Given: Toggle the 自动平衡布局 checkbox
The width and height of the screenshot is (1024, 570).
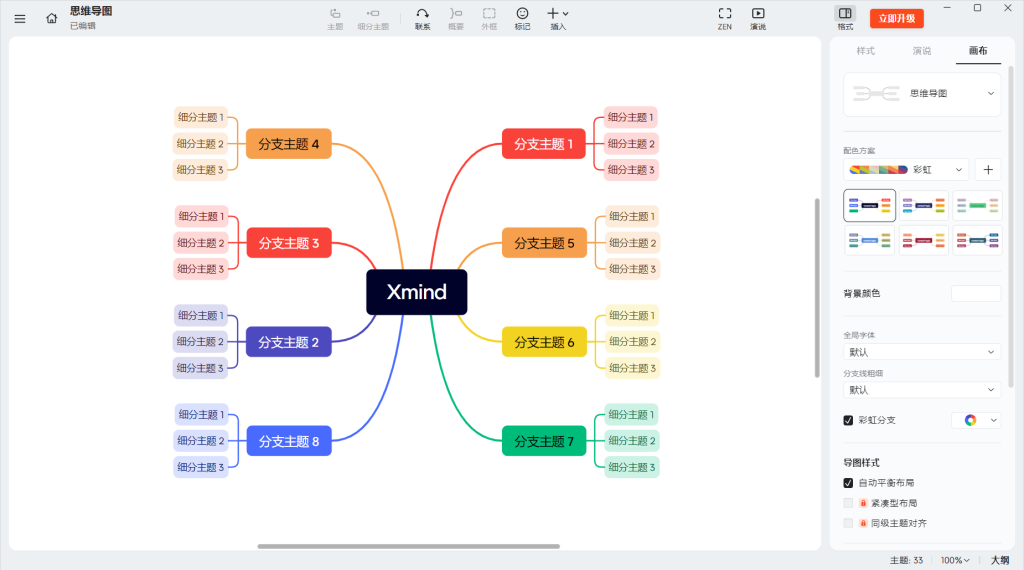Looking at the screenshot, I should pyautogui.click(x=848, y=483).
